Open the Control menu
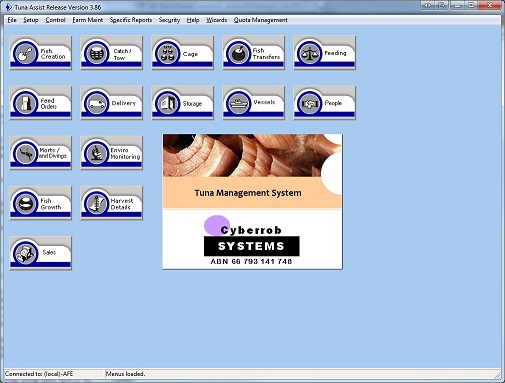 click(x=55, y=20)
